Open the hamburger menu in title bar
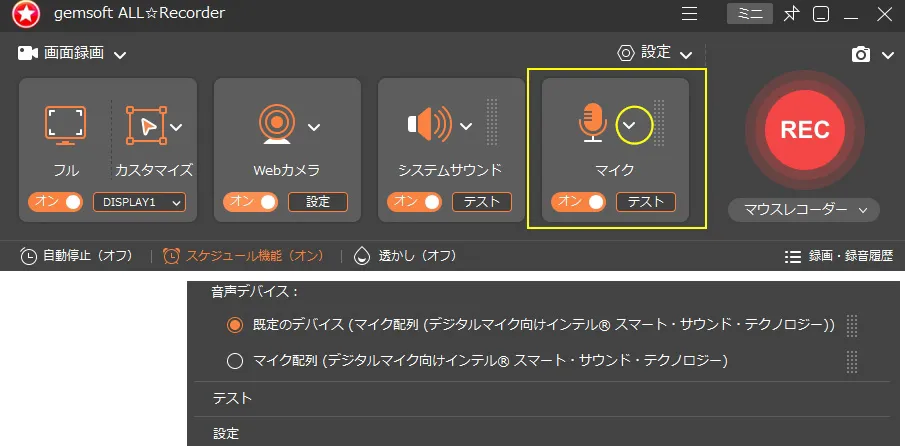Viewport: 905px width, 446px height. tap(689, 14)
